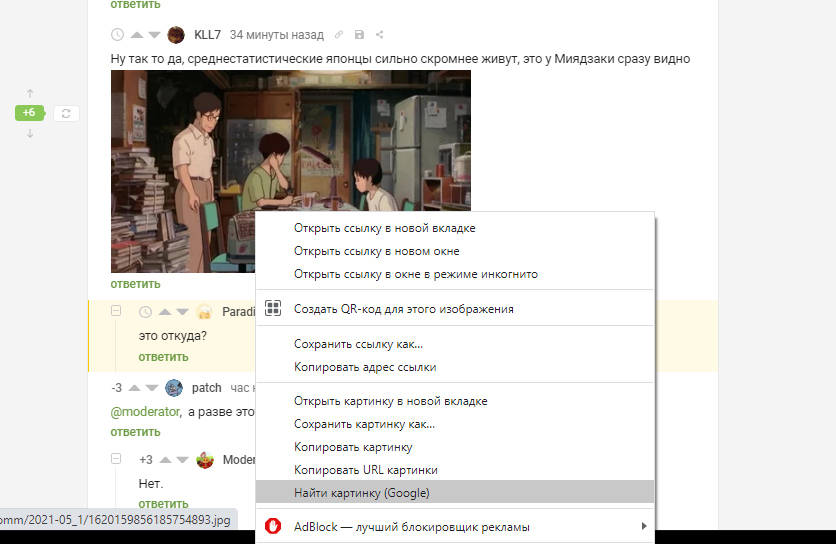Downvote the Paradi comment
Image resolution: width=836 pixels, height=544 pixels.
(182, 312)
